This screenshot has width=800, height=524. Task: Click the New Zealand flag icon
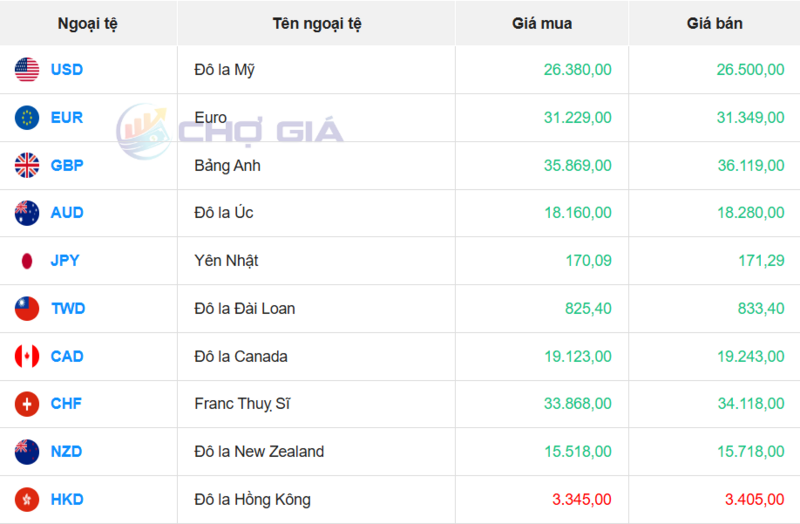27,452
